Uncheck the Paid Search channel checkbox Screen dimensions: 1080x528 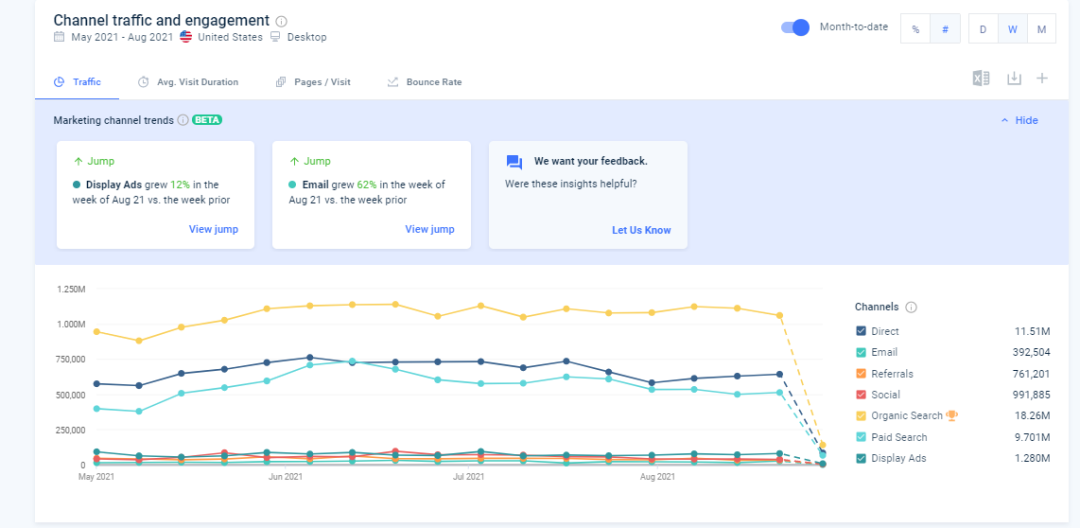(x=861, y=437)
